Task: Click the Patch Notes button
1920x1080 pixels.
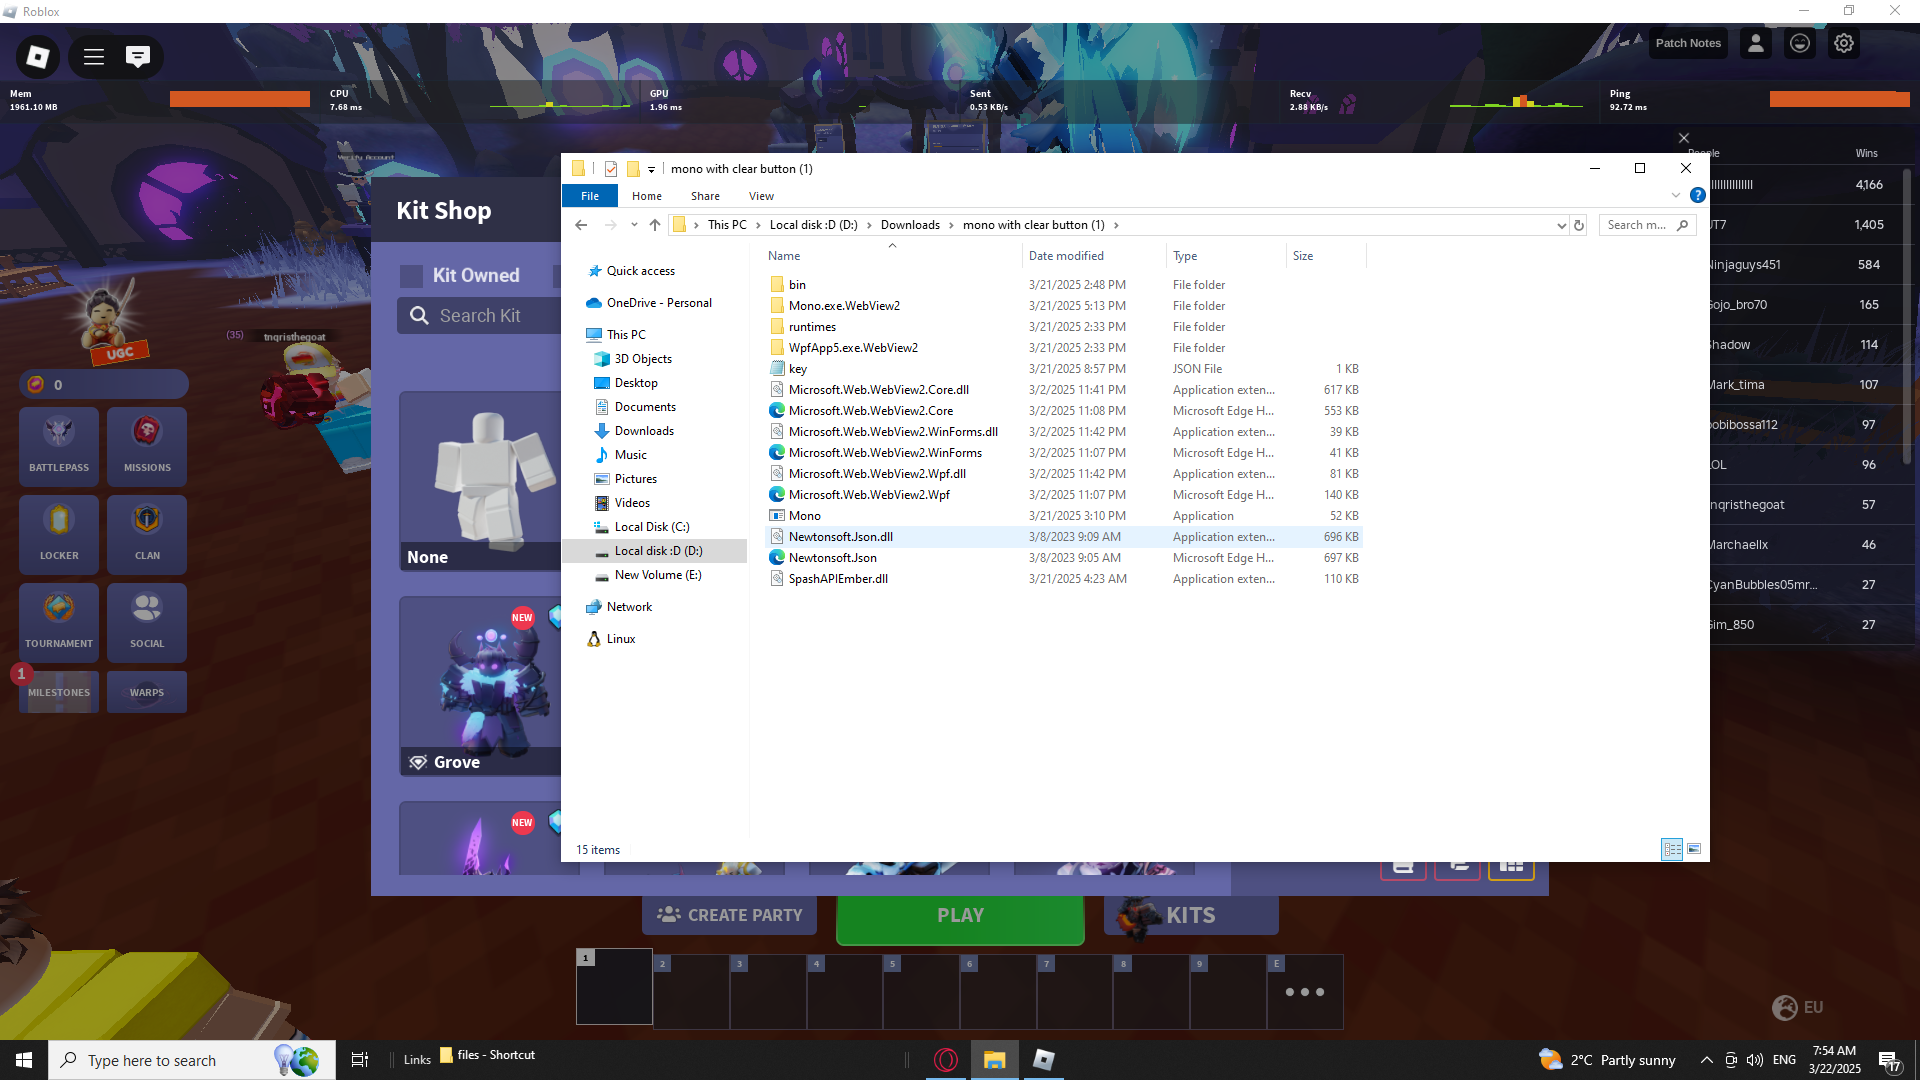Action: 1688,44
